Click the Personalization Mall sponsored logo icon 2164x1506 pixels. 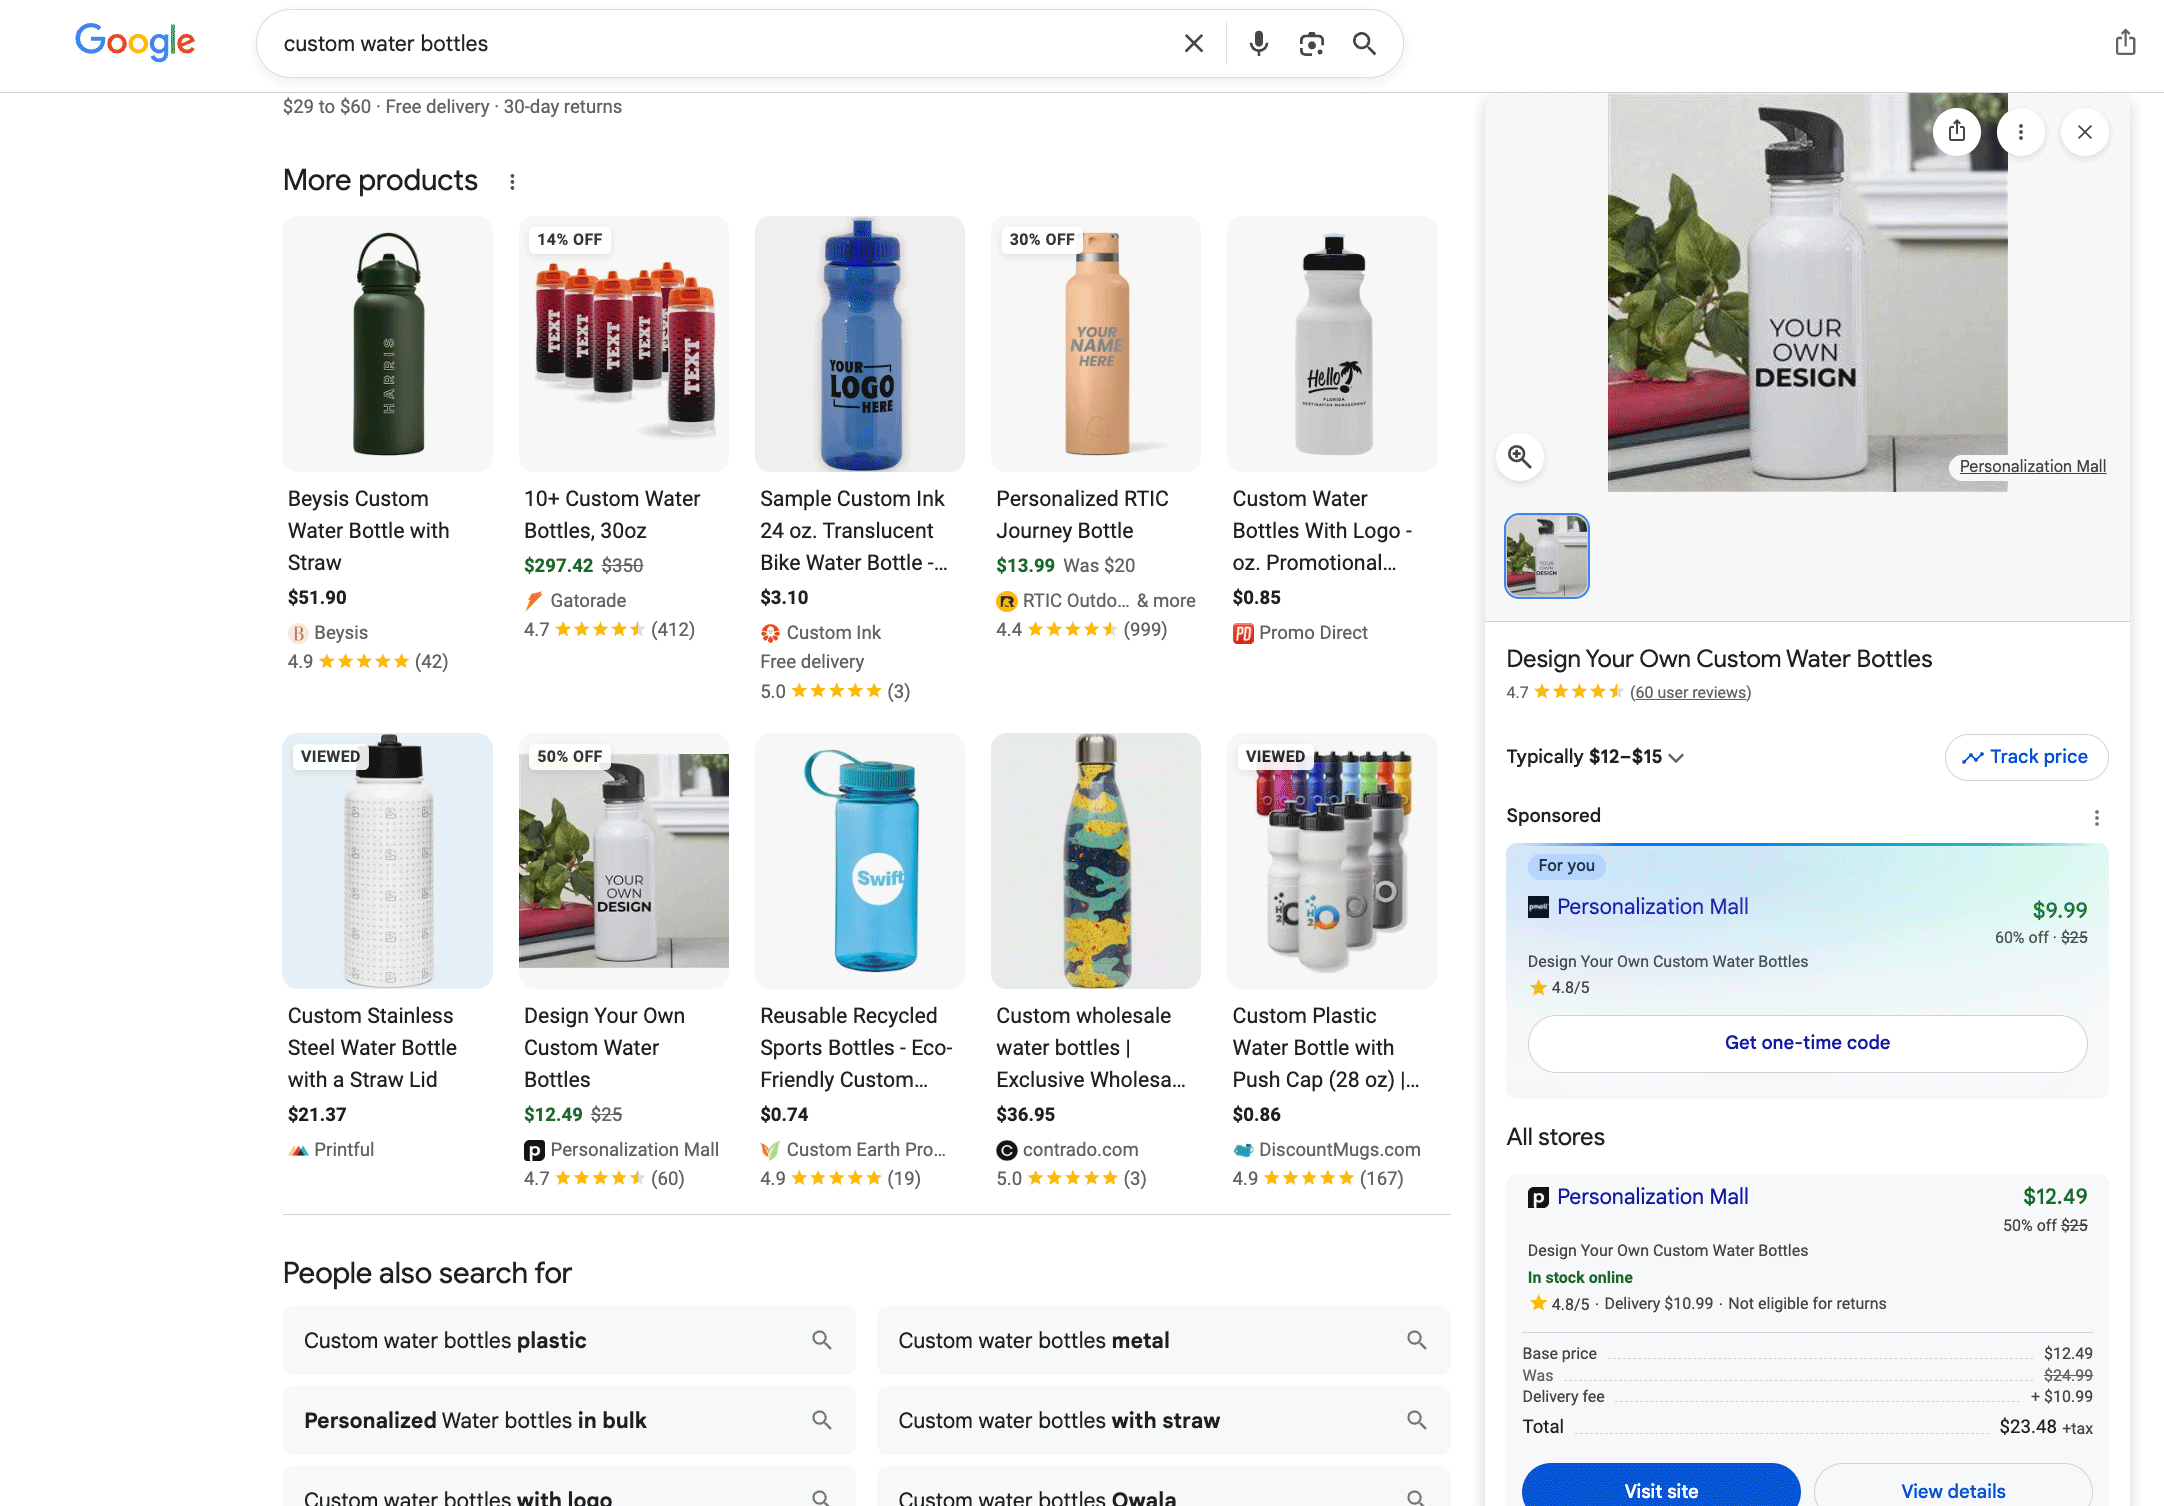click(x=1538, y=907)
